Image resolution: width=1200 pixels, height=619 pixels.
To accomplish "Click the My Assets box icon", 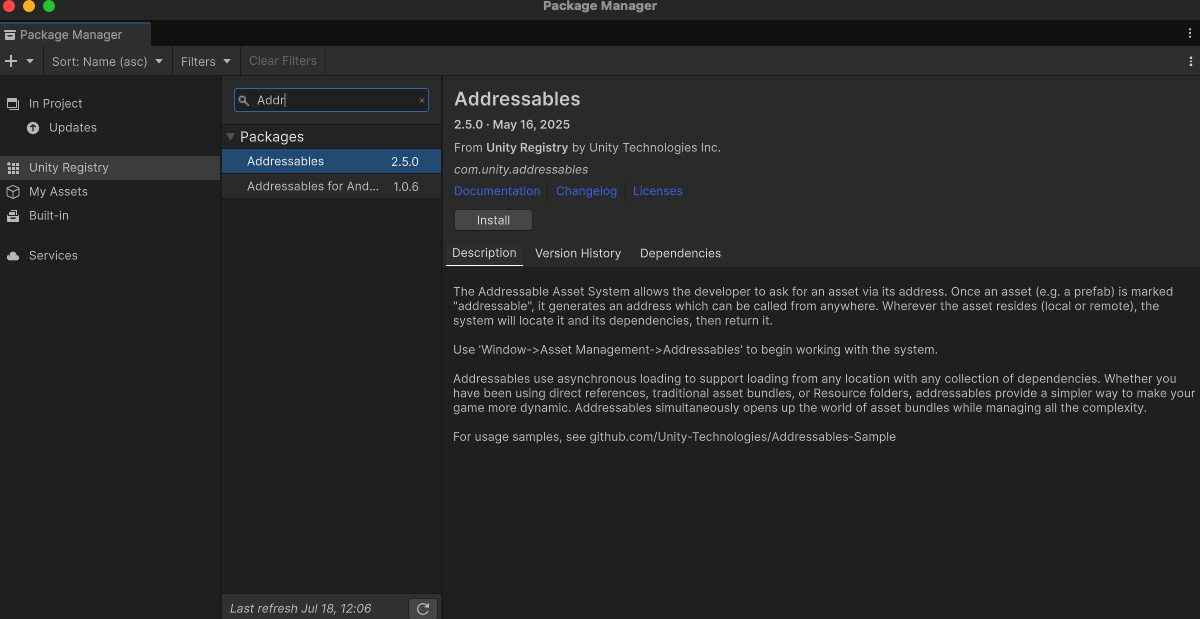I will pos(13,192).
